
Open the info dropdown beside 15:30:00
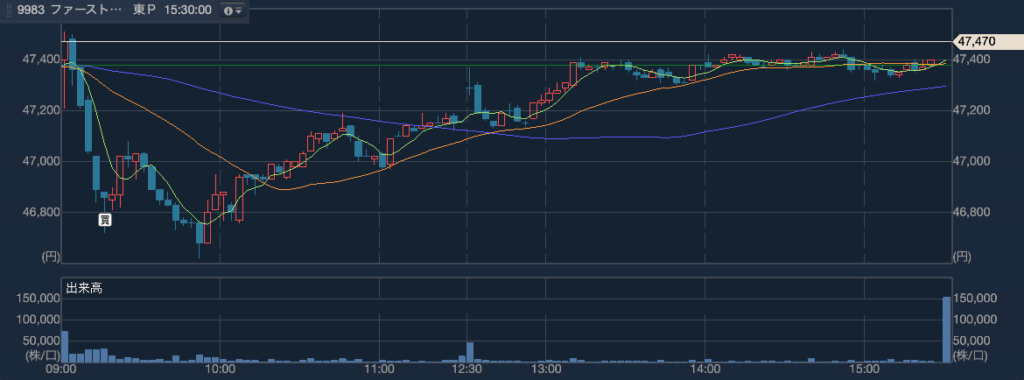click(233, 10)
